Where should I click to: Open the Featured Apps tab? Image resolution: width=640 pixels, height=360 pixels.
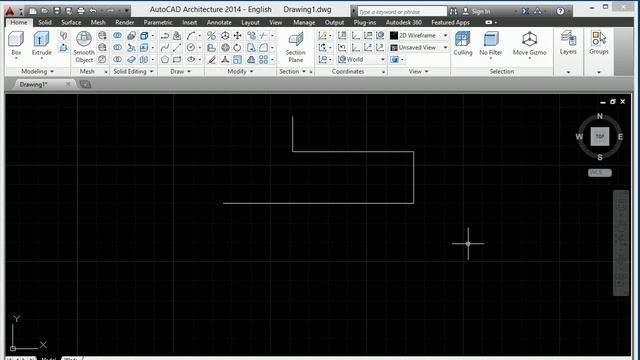(450, 22)
